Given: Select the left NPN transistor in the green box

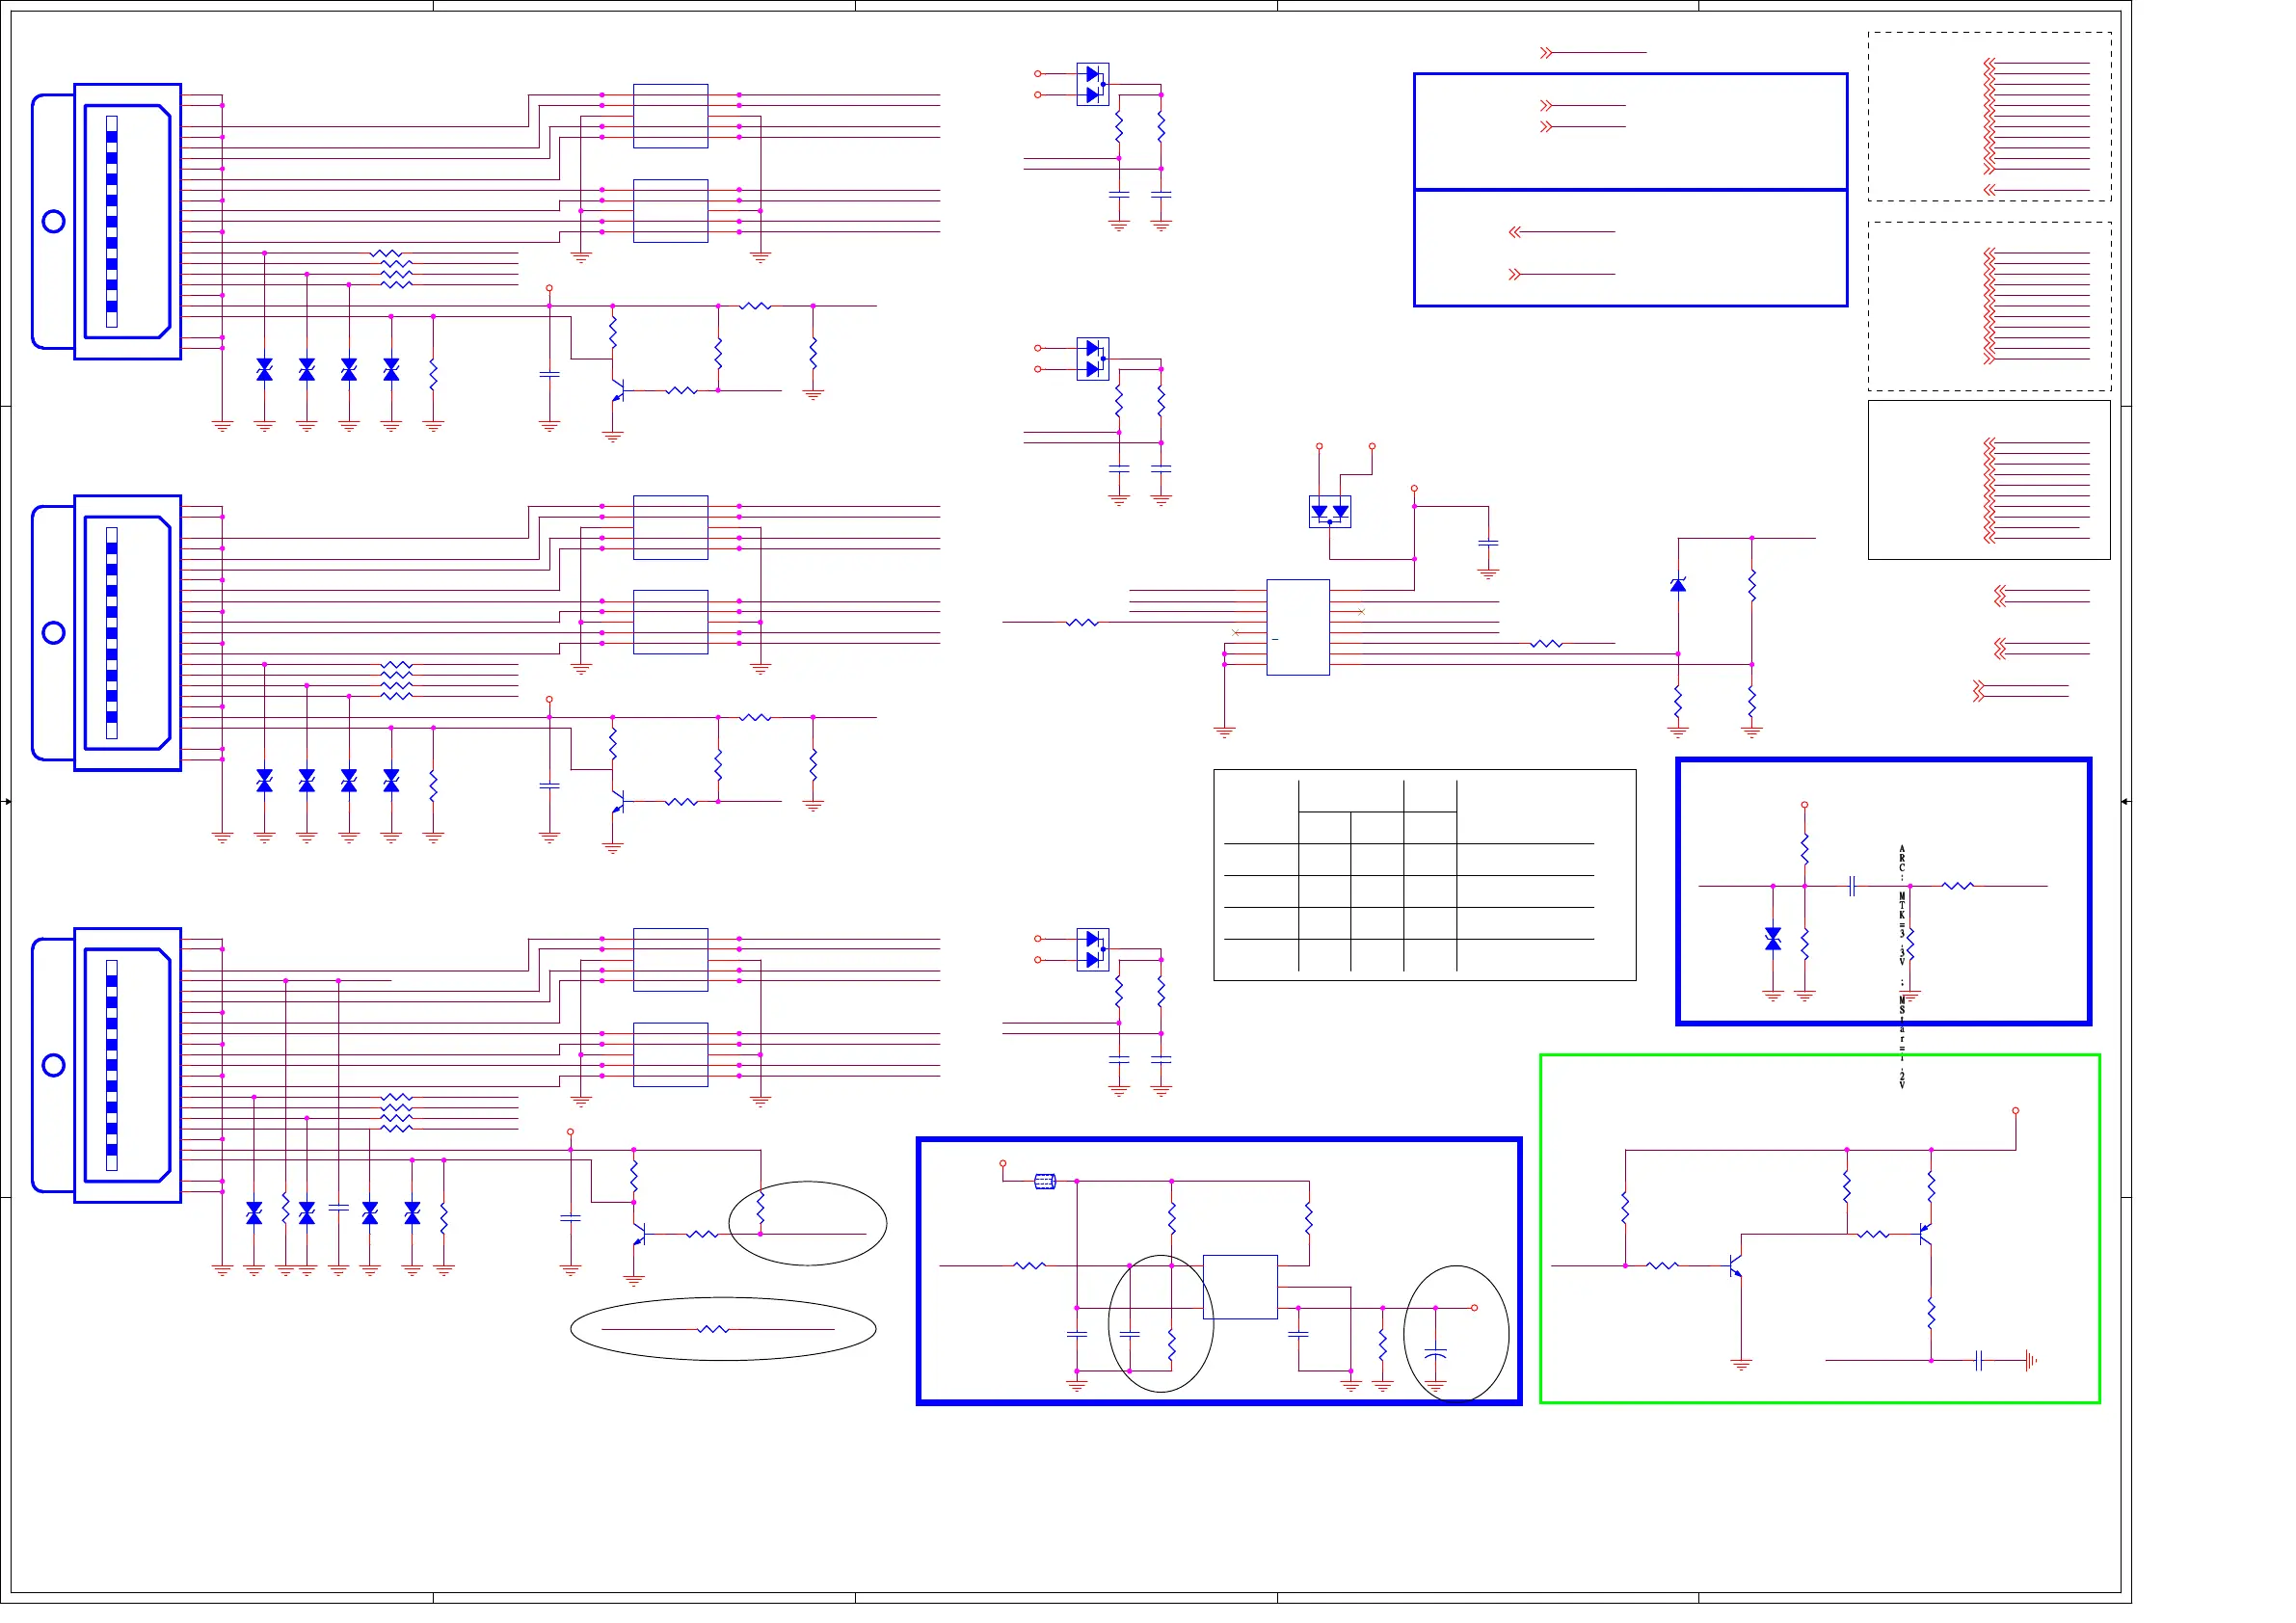Looking at the screenshot, I should coord(1736,1267).
